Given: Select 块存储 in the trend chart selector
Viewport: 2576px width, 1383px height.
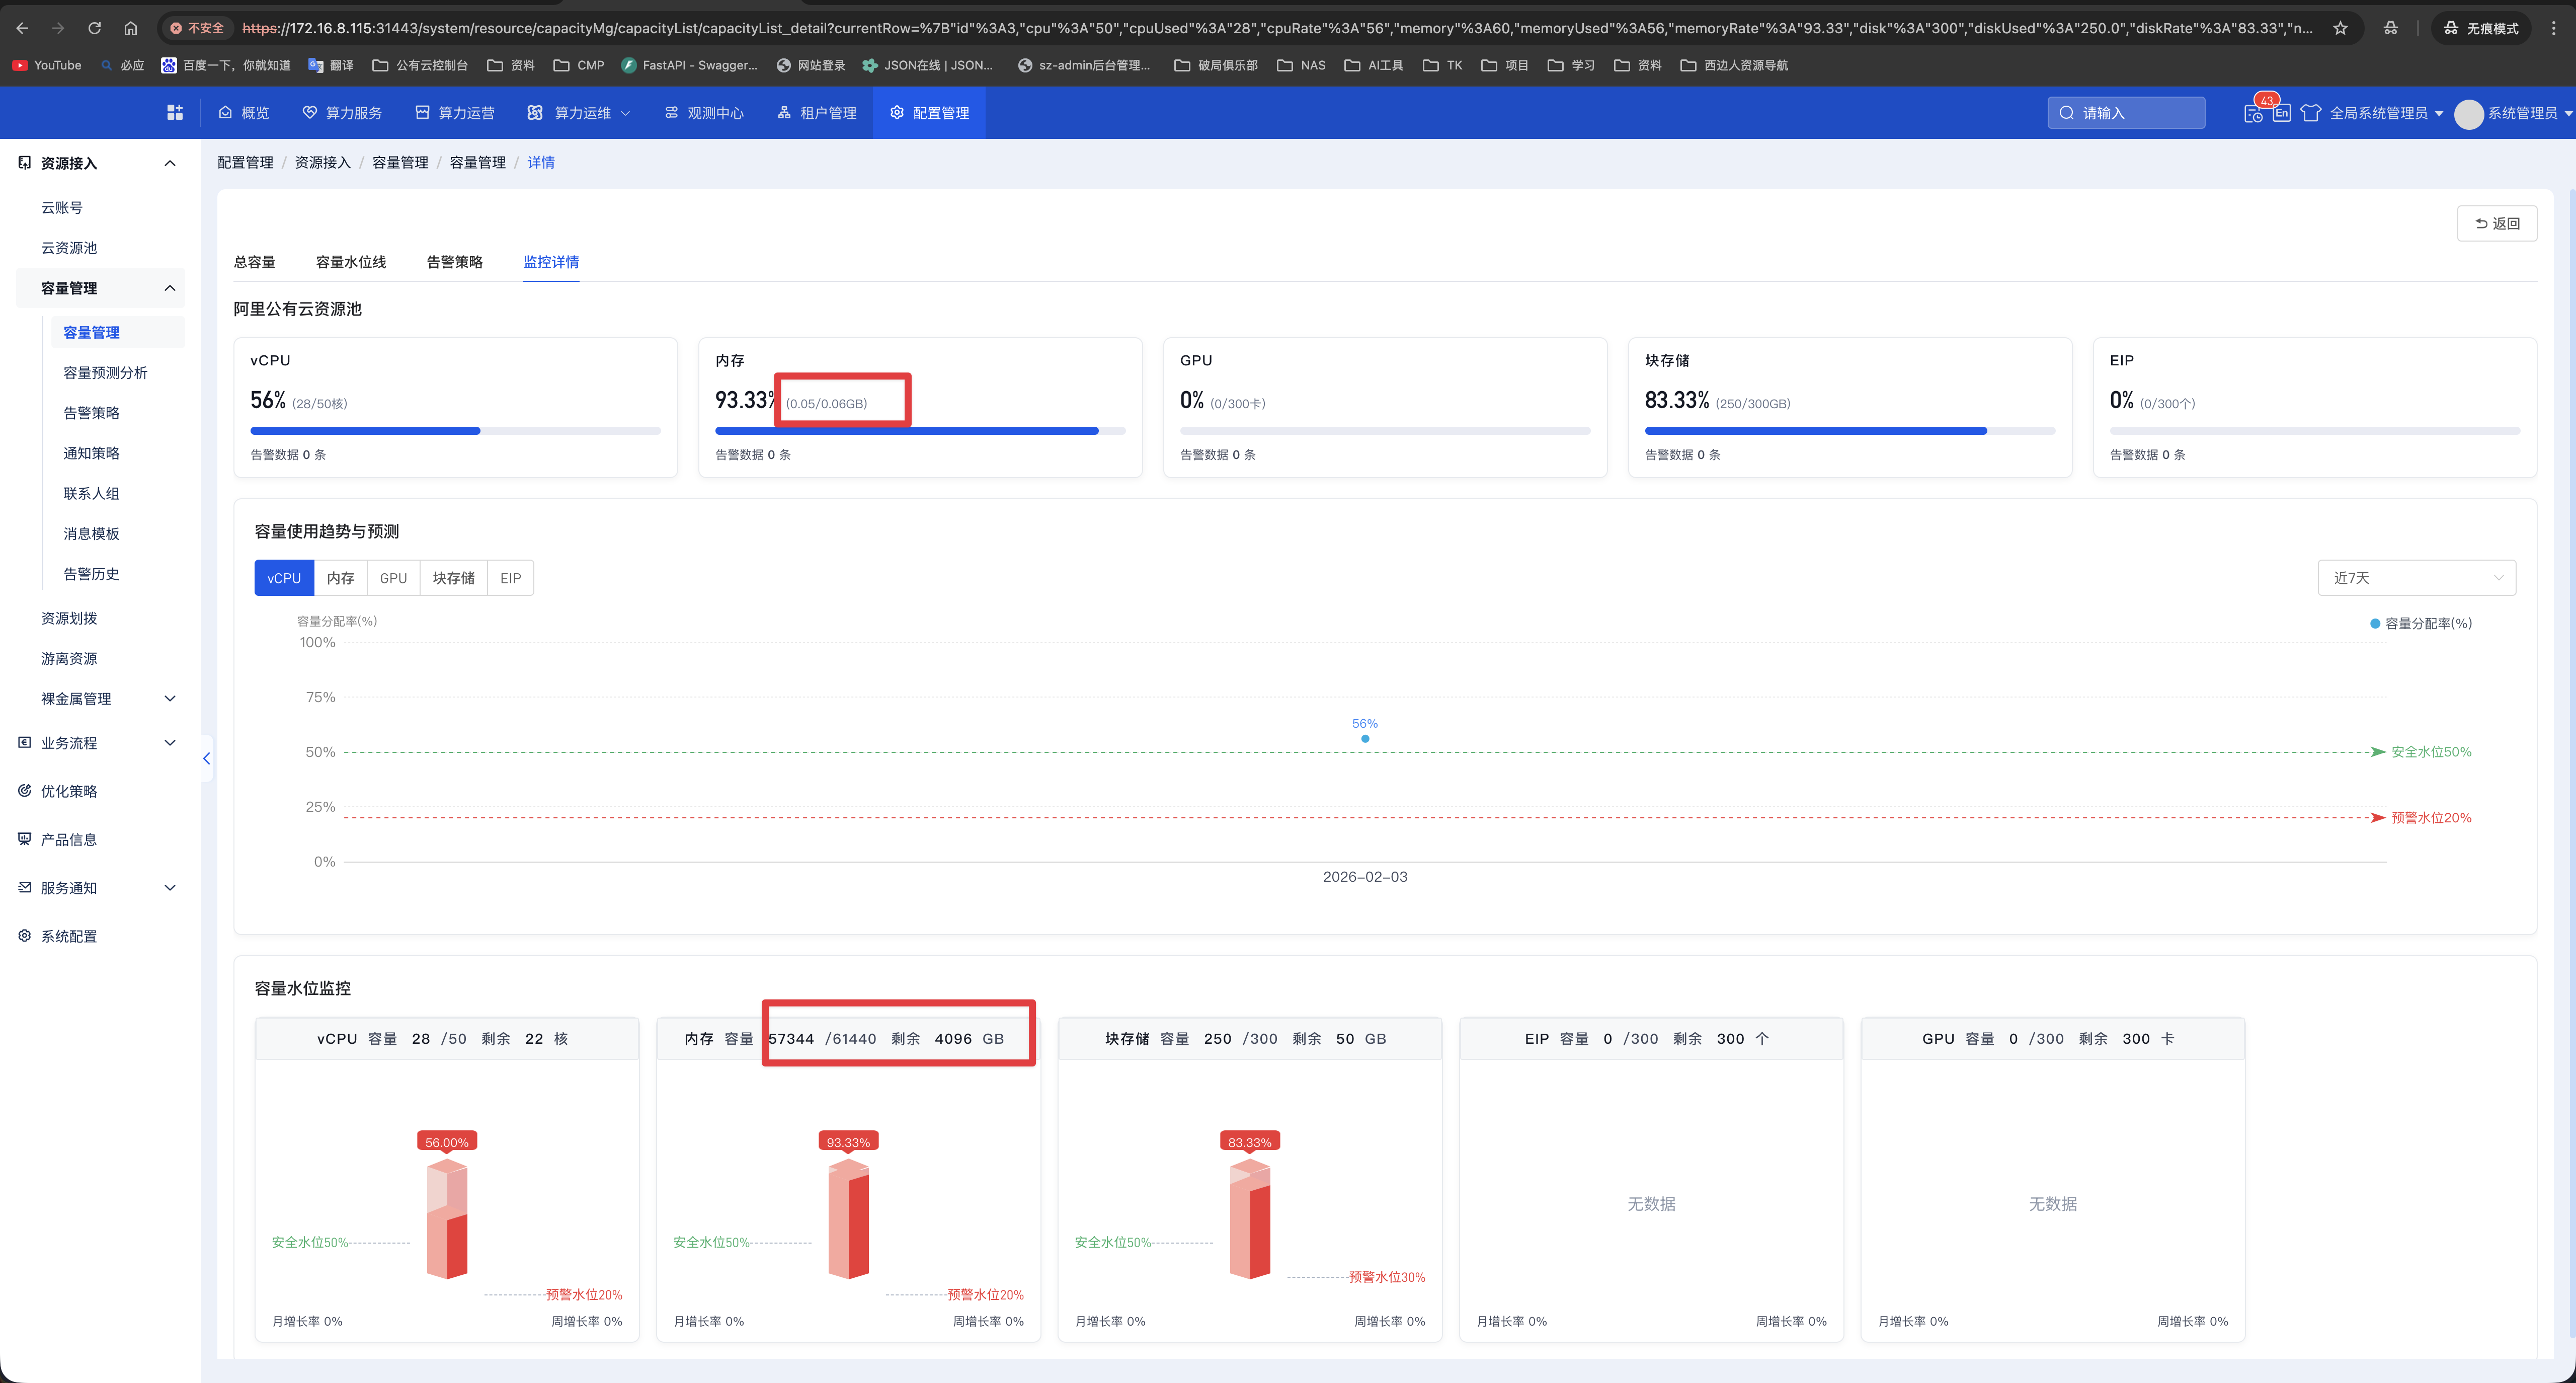Looking at the screenshot, I should [453, 578].
